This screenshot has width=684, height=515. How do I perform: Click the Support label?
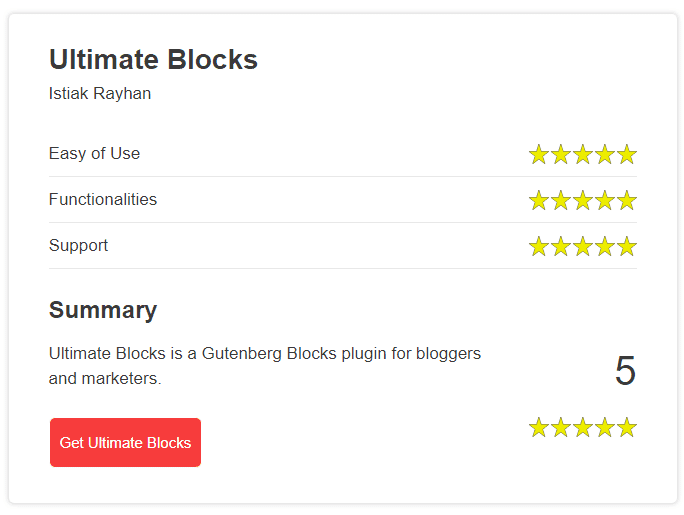pos(78,246)
